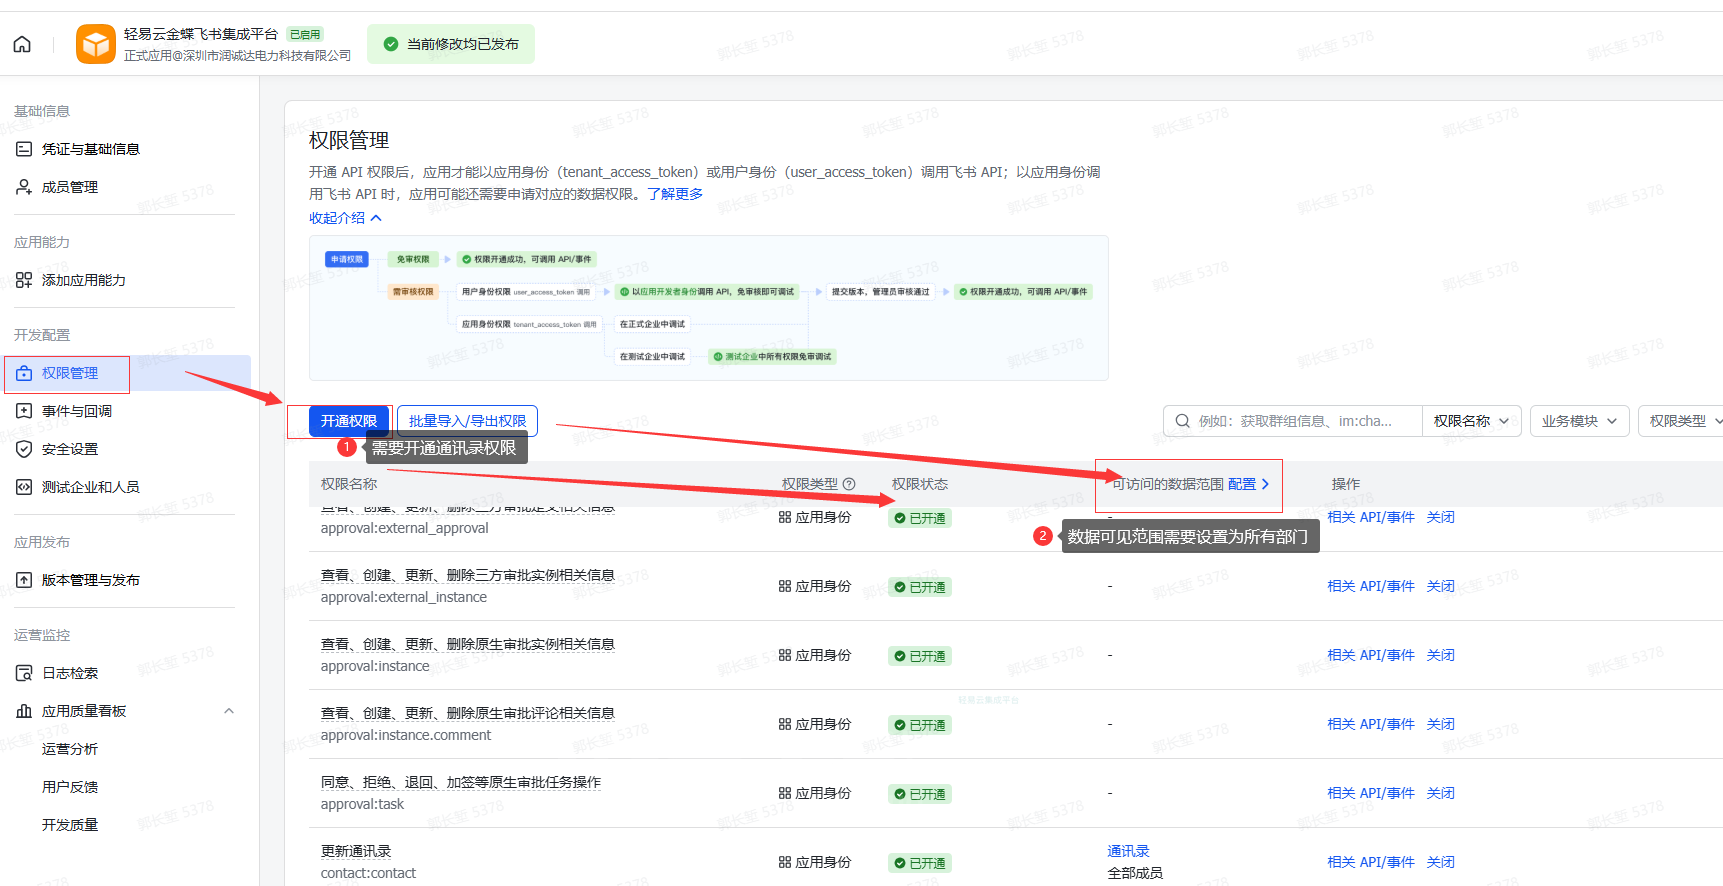The image size is (1723, 886).
Task: Open 相关 API/事件 for approval:external_approval
Action: [1371, 517]
